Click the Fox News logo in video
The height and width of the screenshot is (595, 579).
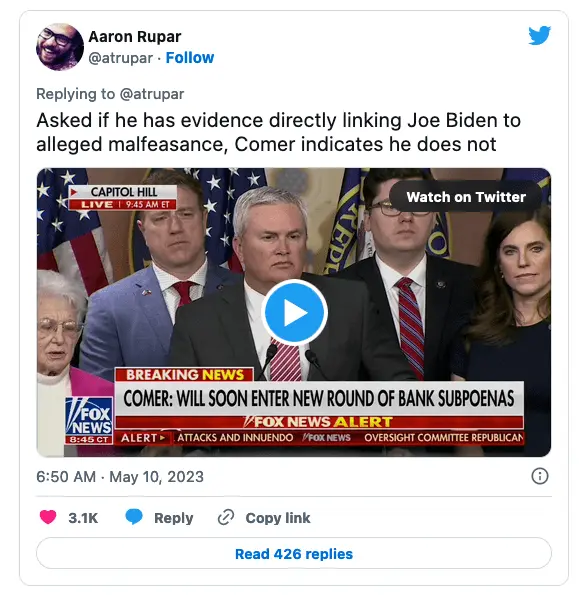(89, 420)
